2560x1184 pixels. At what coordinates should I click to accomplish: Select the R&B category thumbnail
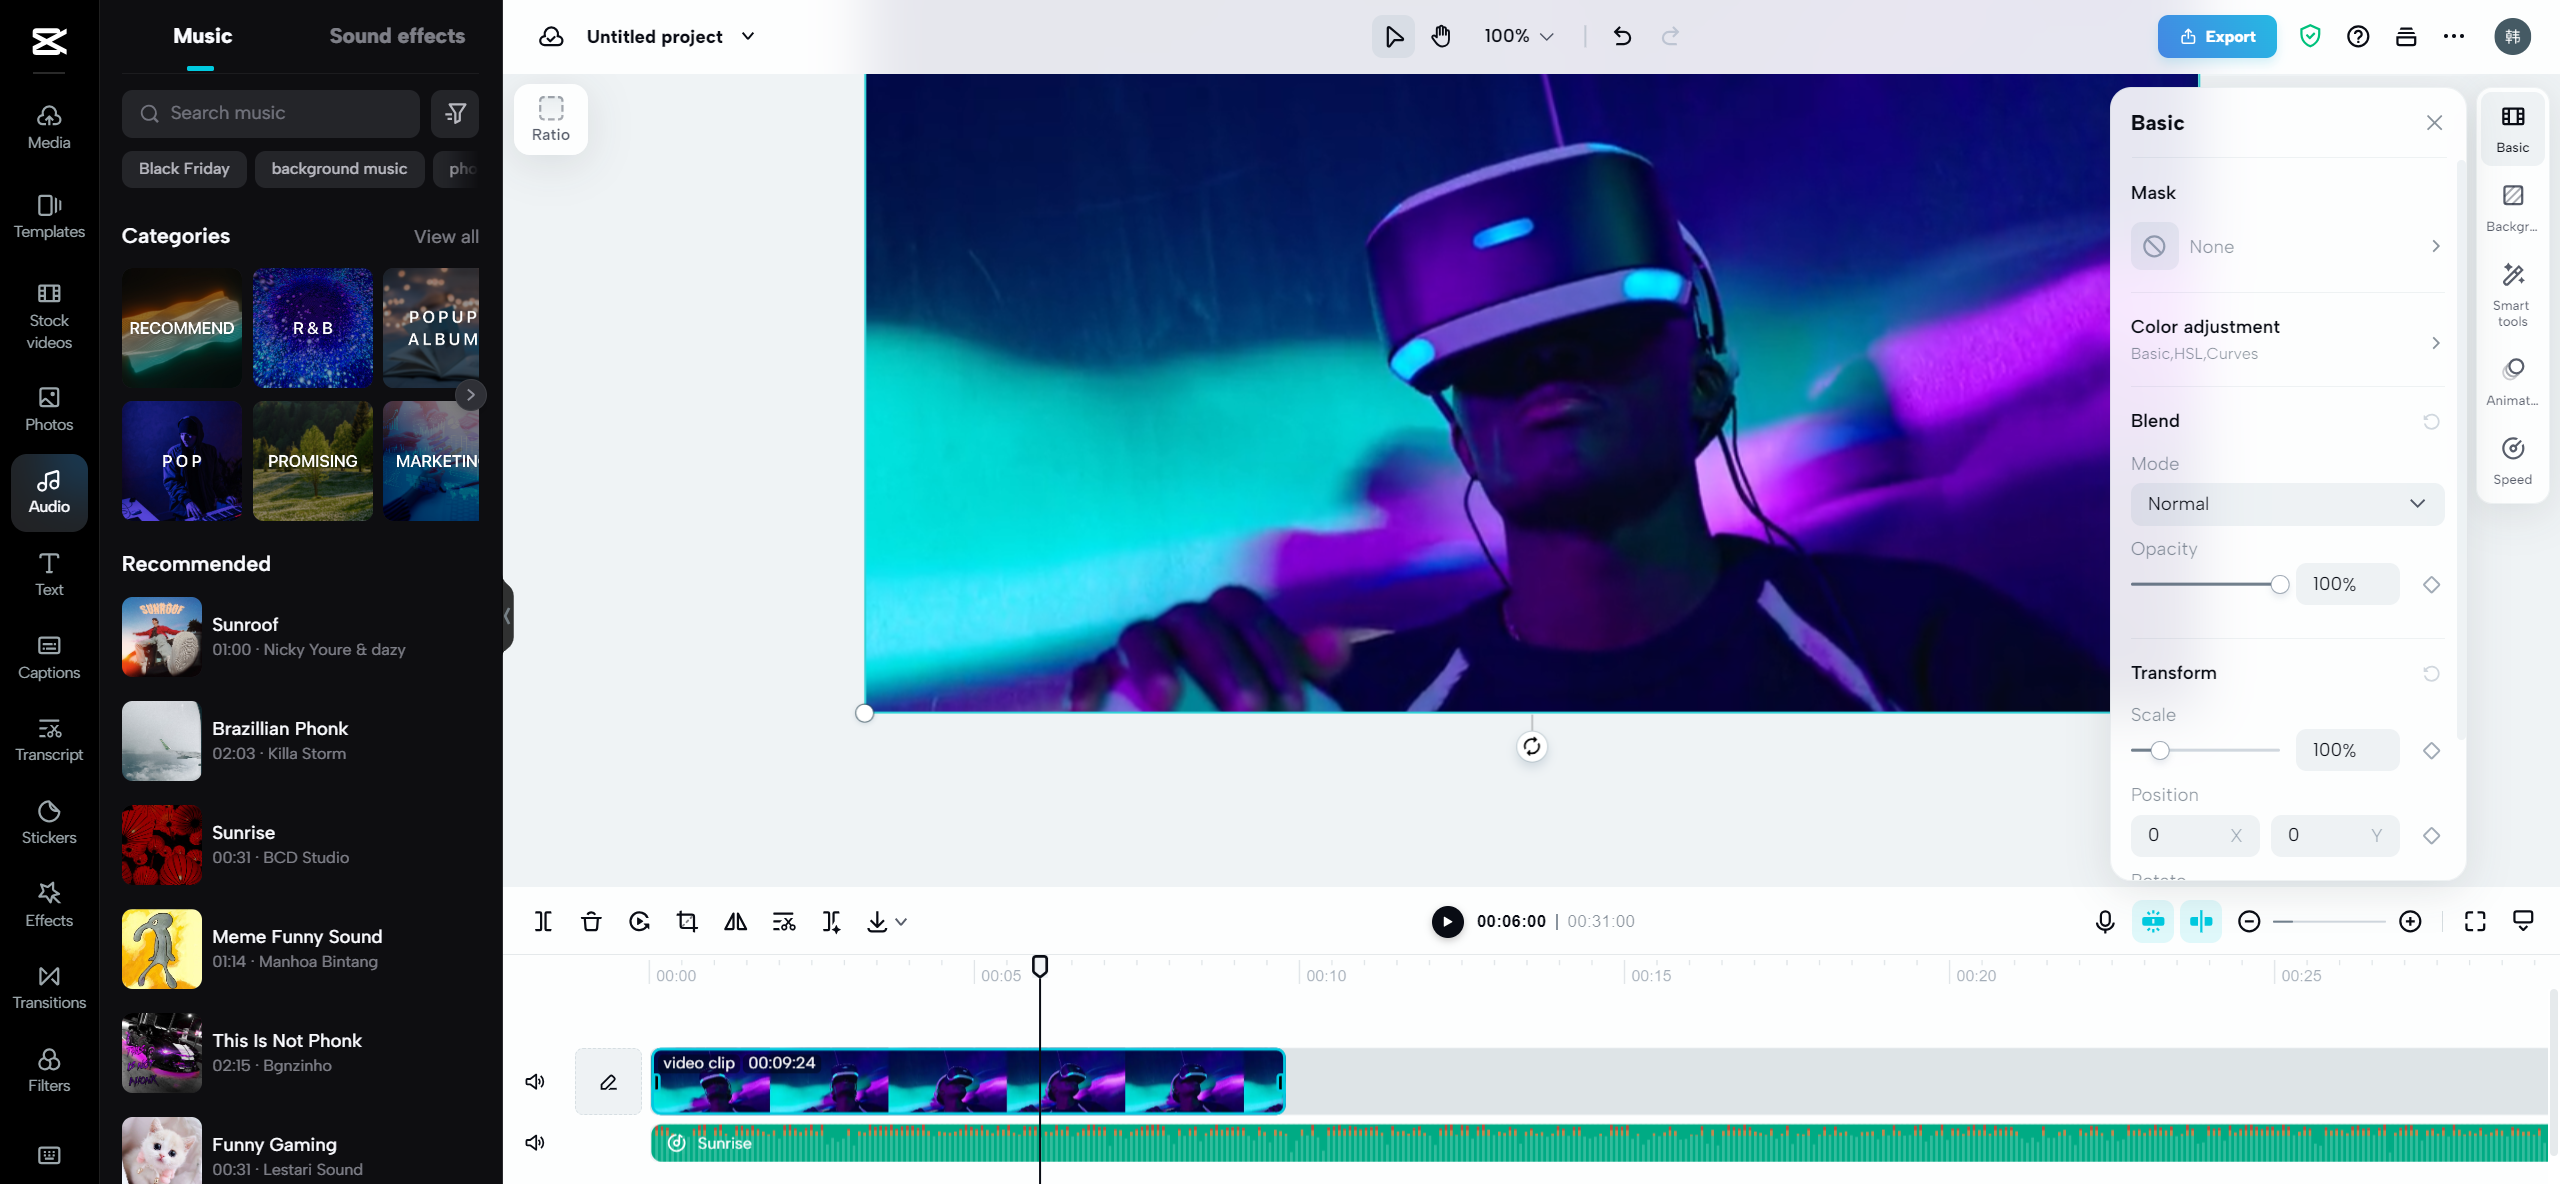[312, 328]
